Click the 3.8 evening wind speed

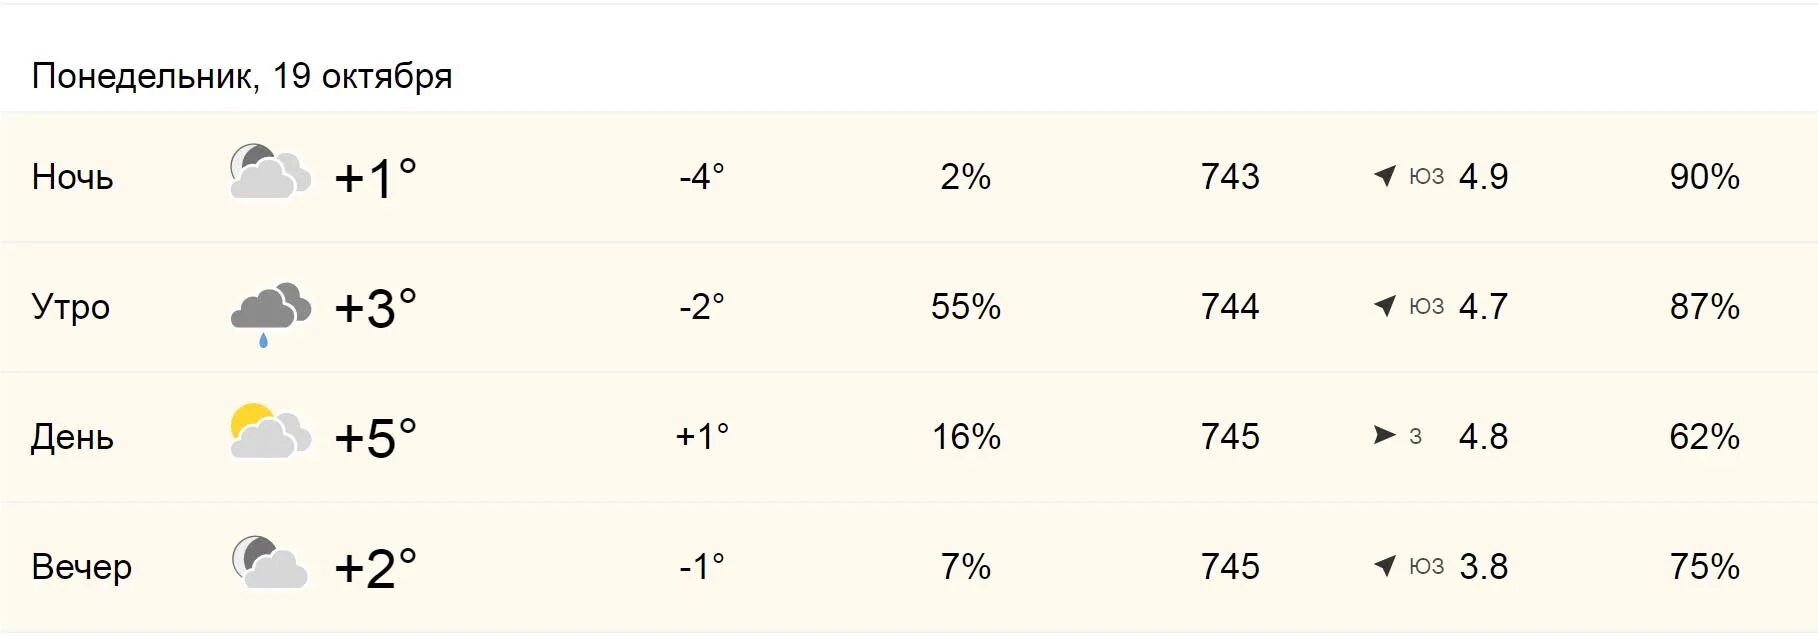[1484, 567]
